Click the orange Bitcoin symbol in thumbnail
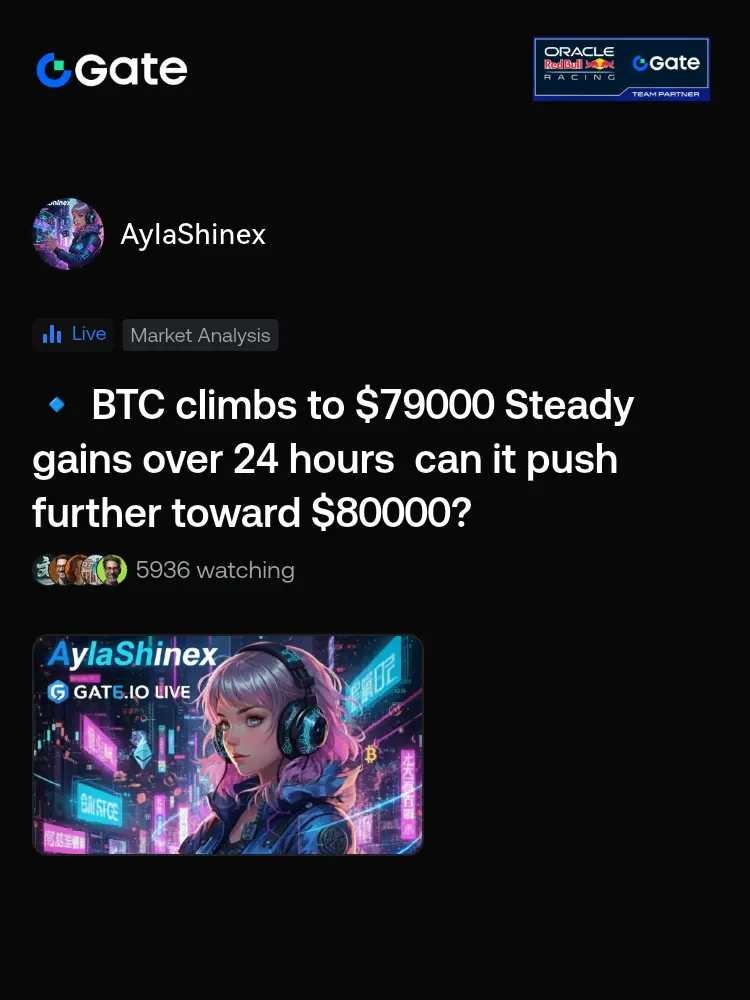This screenshot has width=750, height=1000. pyautogui.click(x=371, y=755)
